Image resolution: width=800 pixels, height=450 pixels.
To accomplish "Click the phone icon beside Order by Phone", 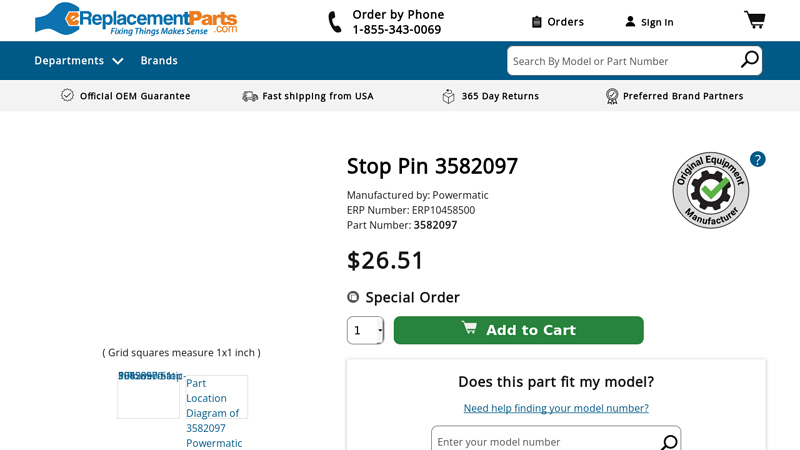I will coord(335,22).
